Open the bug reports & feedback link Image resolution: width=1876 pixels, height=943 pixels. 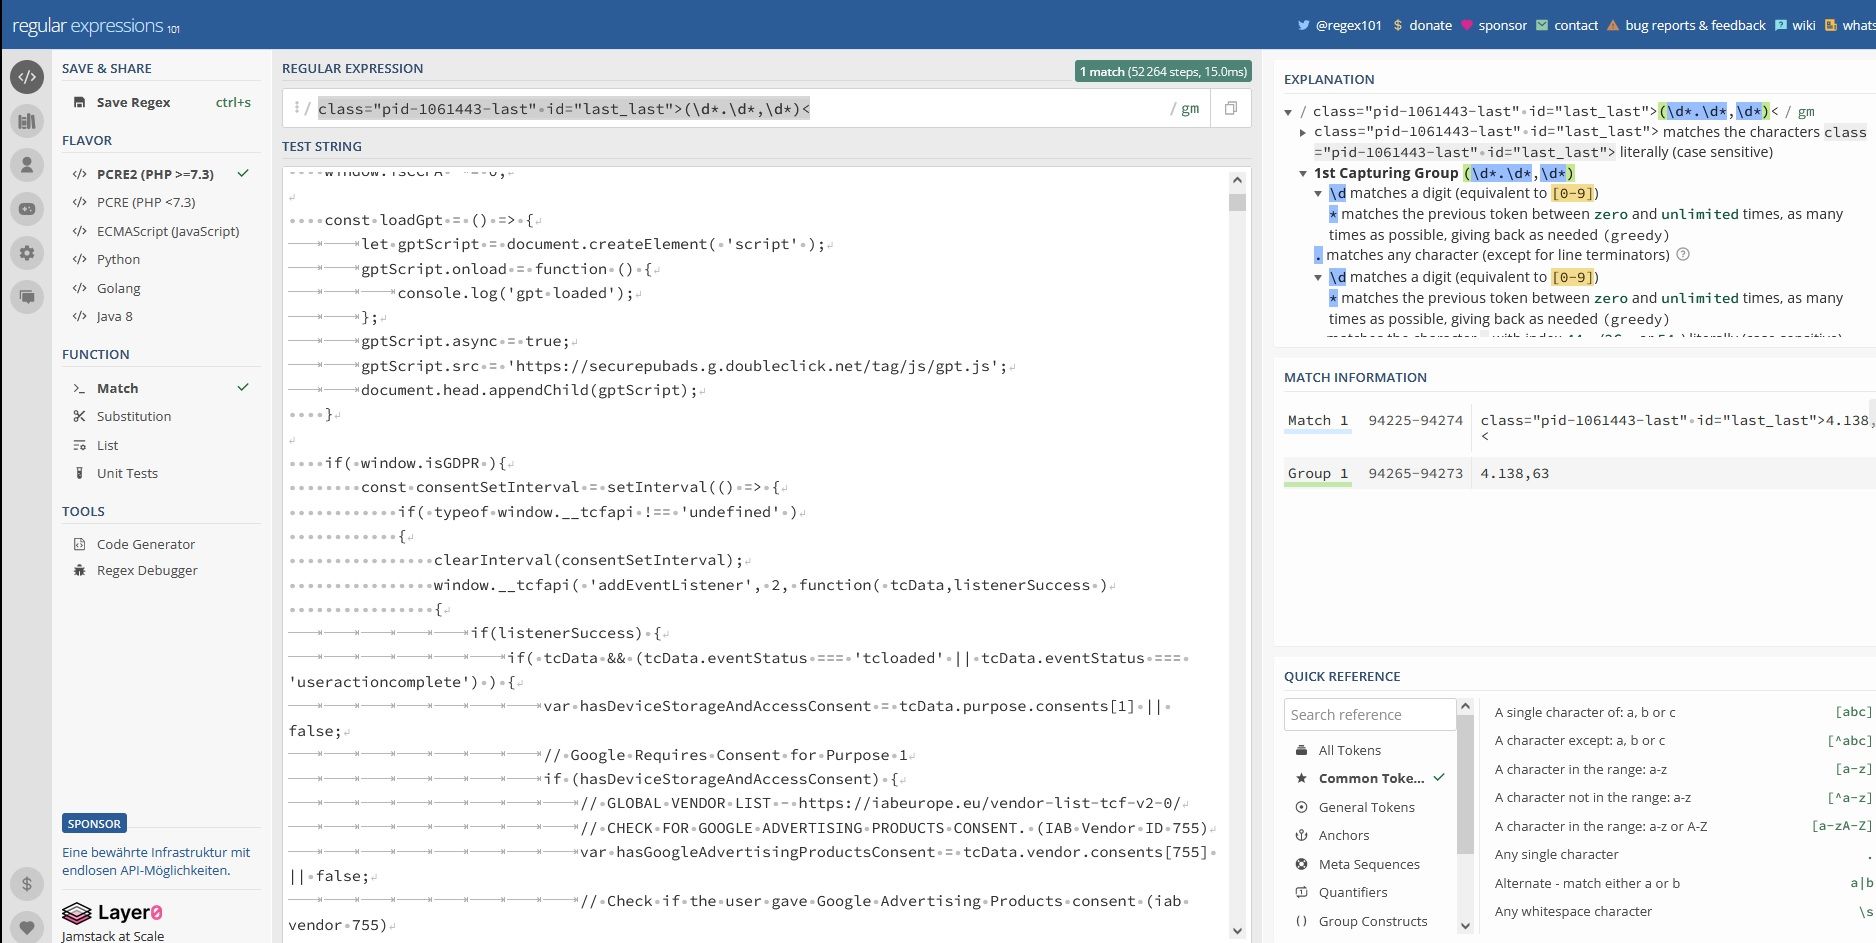pyautogui.click(x=1694, y=25)
